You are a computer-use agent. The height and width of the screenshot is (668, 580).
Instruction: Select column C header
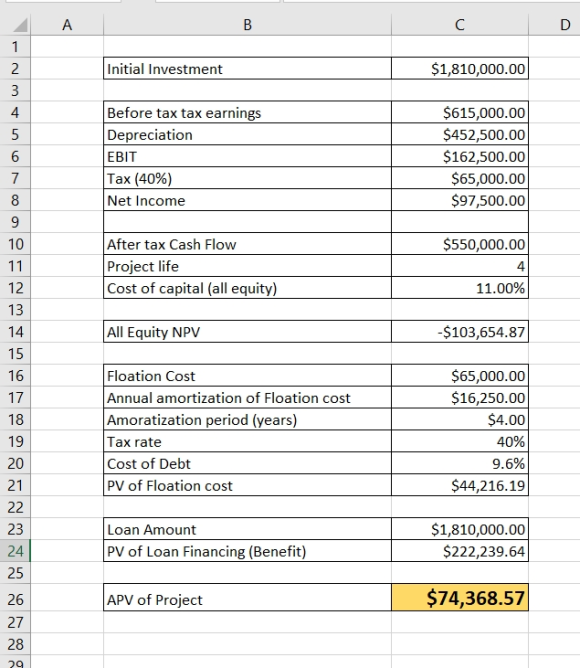(460, 25)
